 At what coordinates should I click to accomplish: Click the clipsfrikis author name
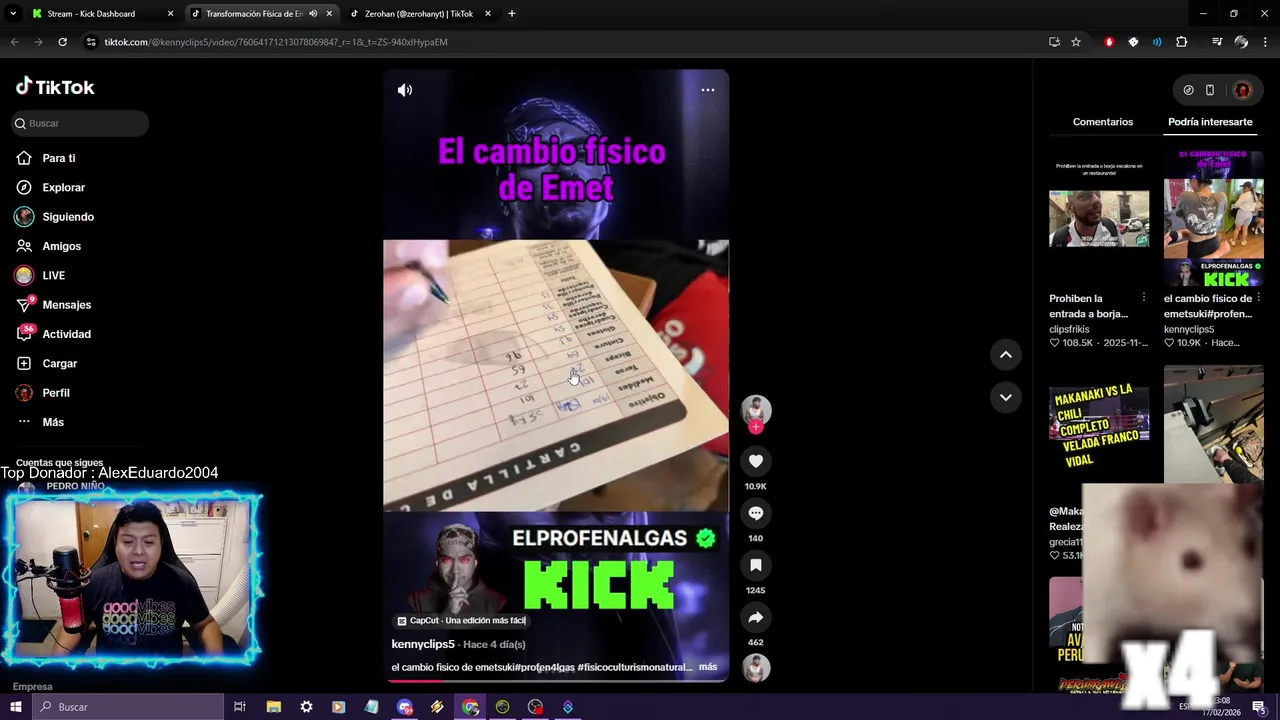(x=1071, y=329)
